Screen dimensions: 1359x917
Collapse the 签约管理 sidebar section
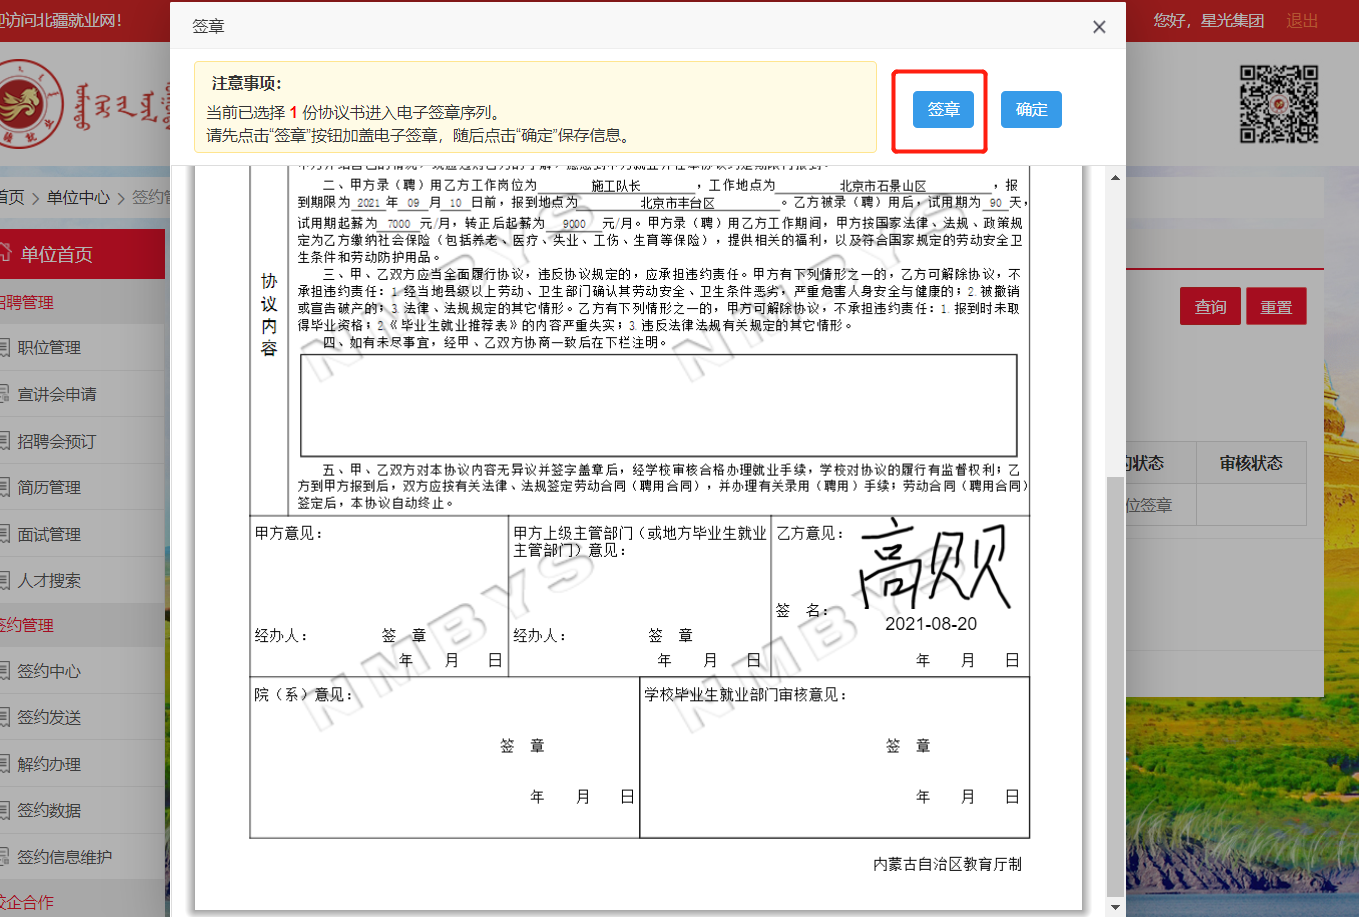click(x=28, y=625)
